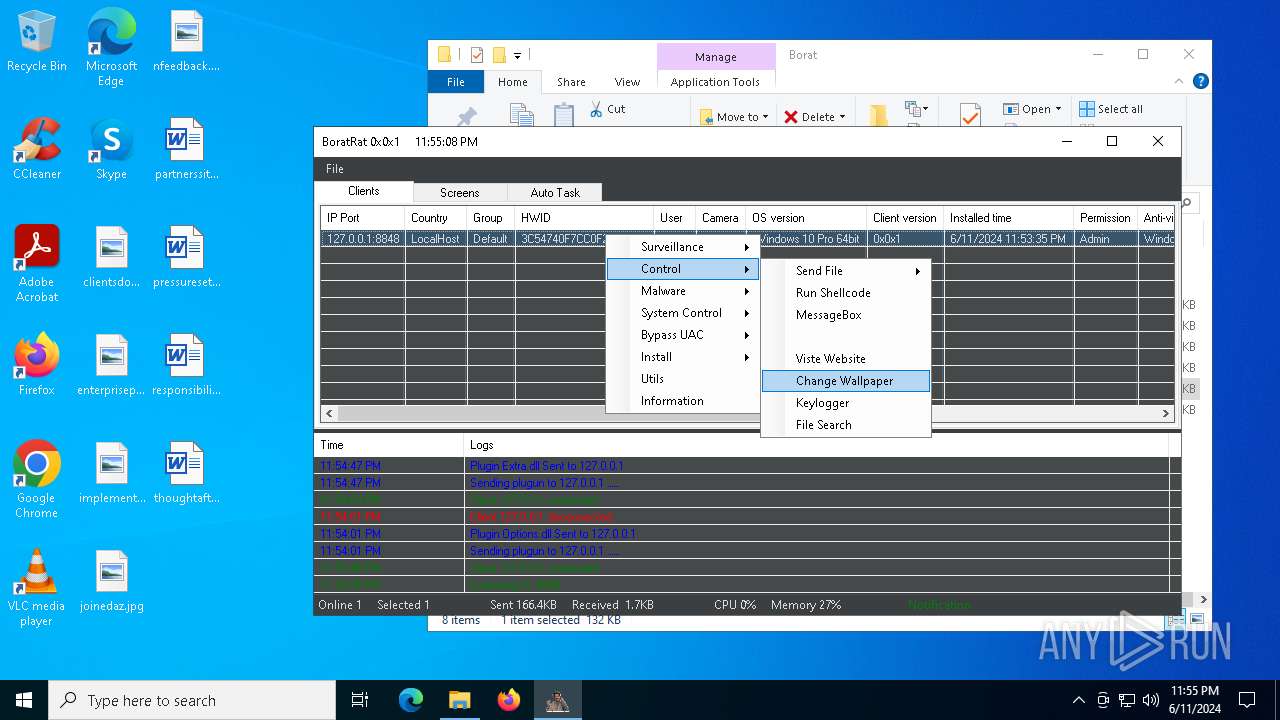The width and height of the screenshot is (1280, 720).
Task: Launch the Google Chrome desktop shortcut
Action: [x=37, y=480]
